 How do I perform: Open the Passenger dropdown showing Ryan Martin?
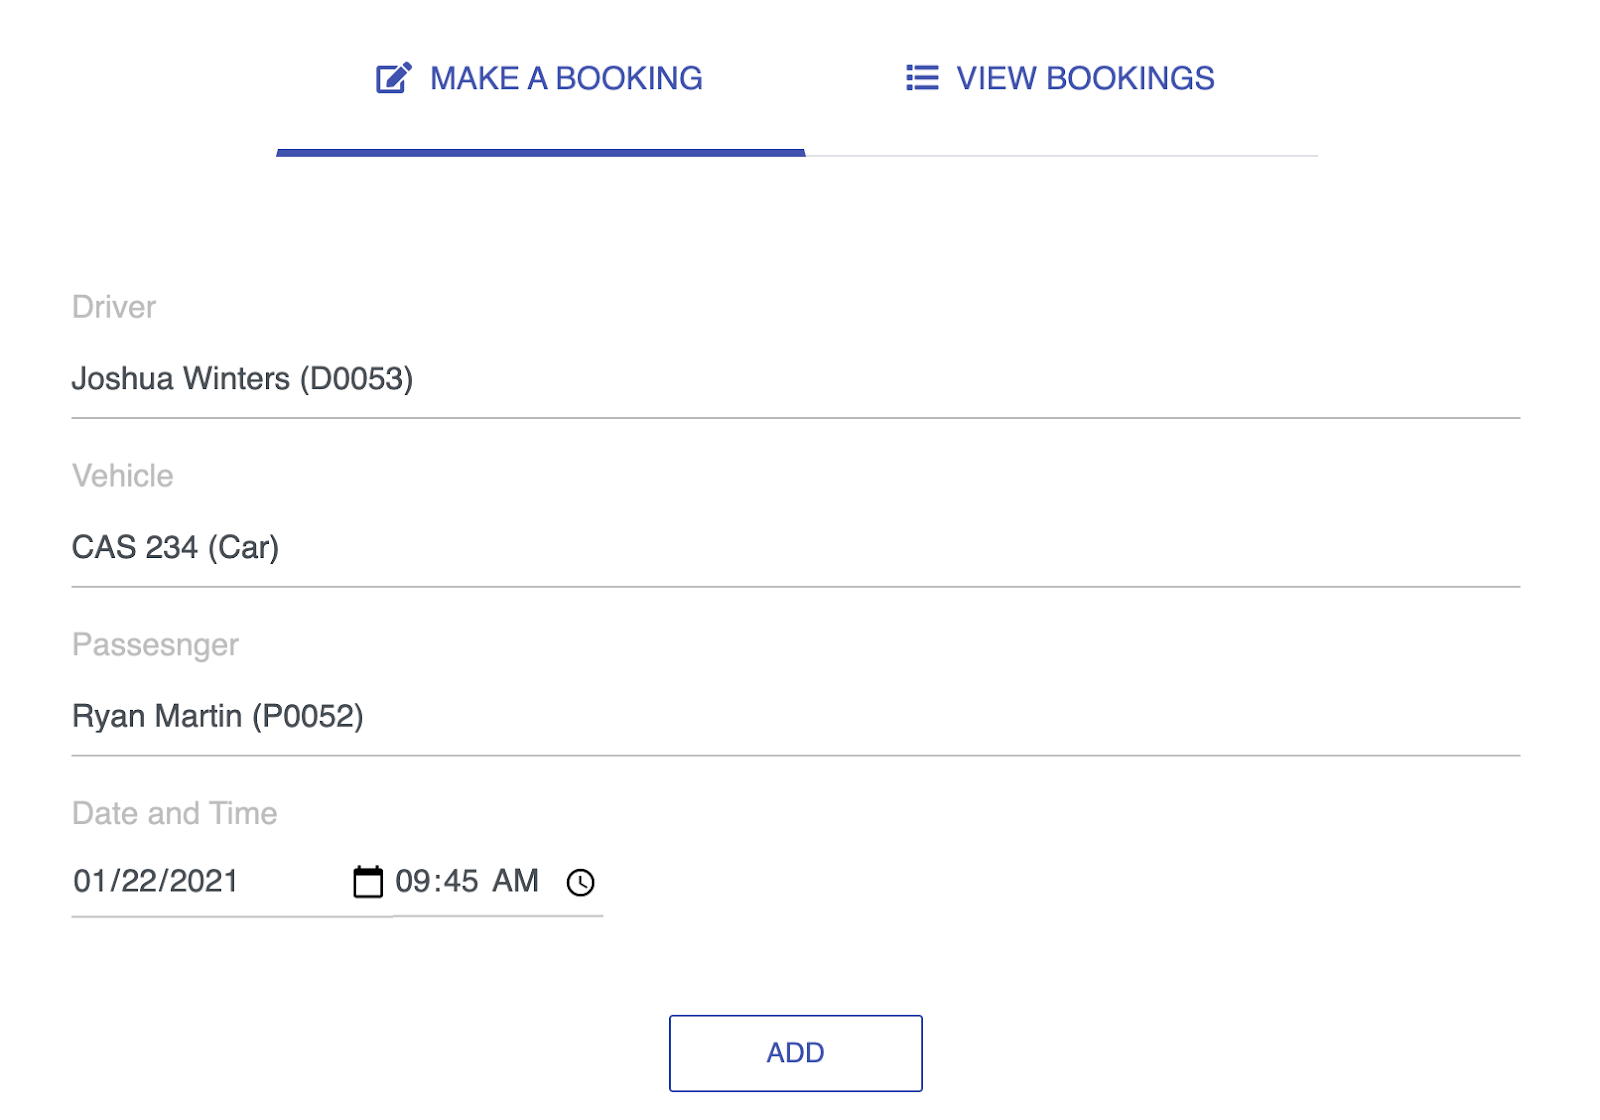(795, 717)
